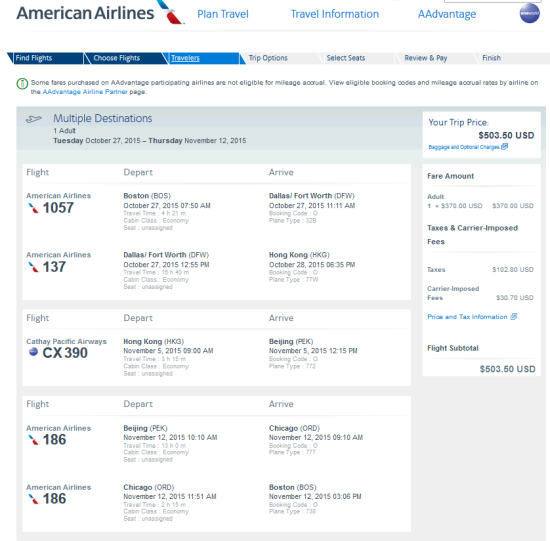Click the Cathay Pacific logo beside CX 390

coord(33,352)
